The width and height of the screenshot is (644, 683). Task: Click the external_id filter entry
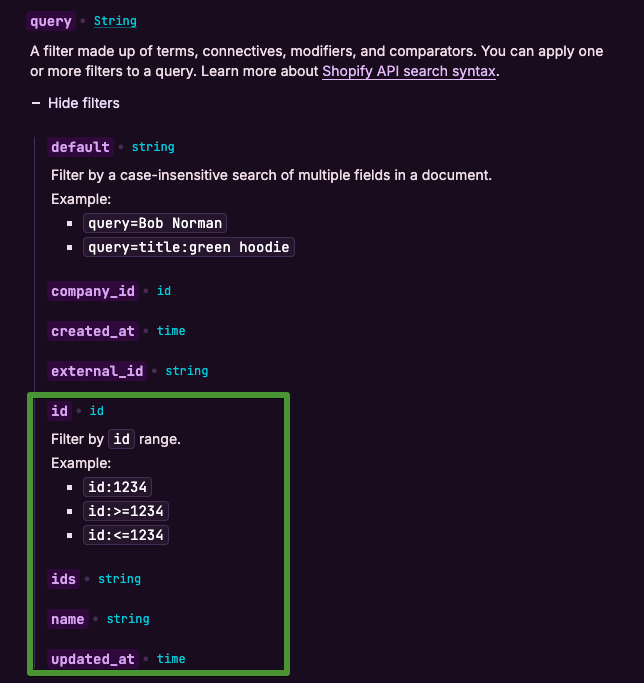[x=97, y=371]
